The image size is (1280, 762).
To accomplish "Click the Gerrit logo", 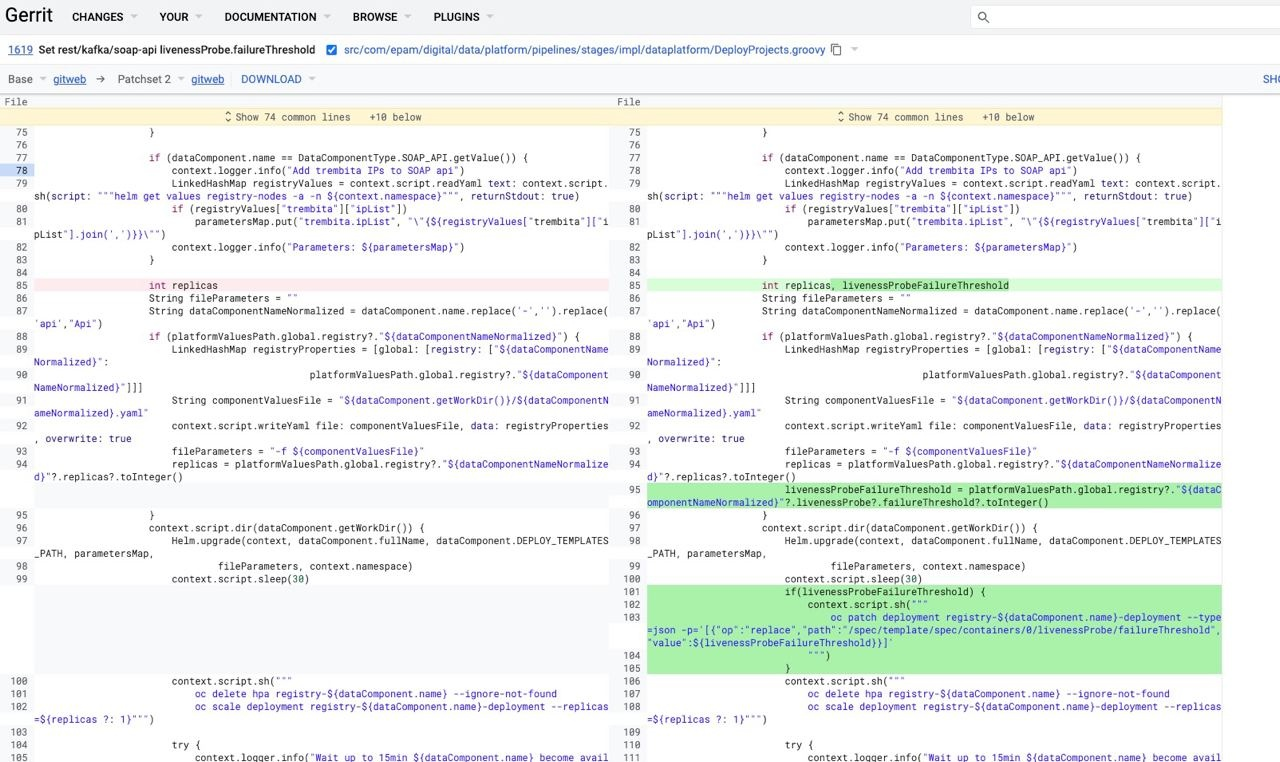I will (x=30, y=15).
